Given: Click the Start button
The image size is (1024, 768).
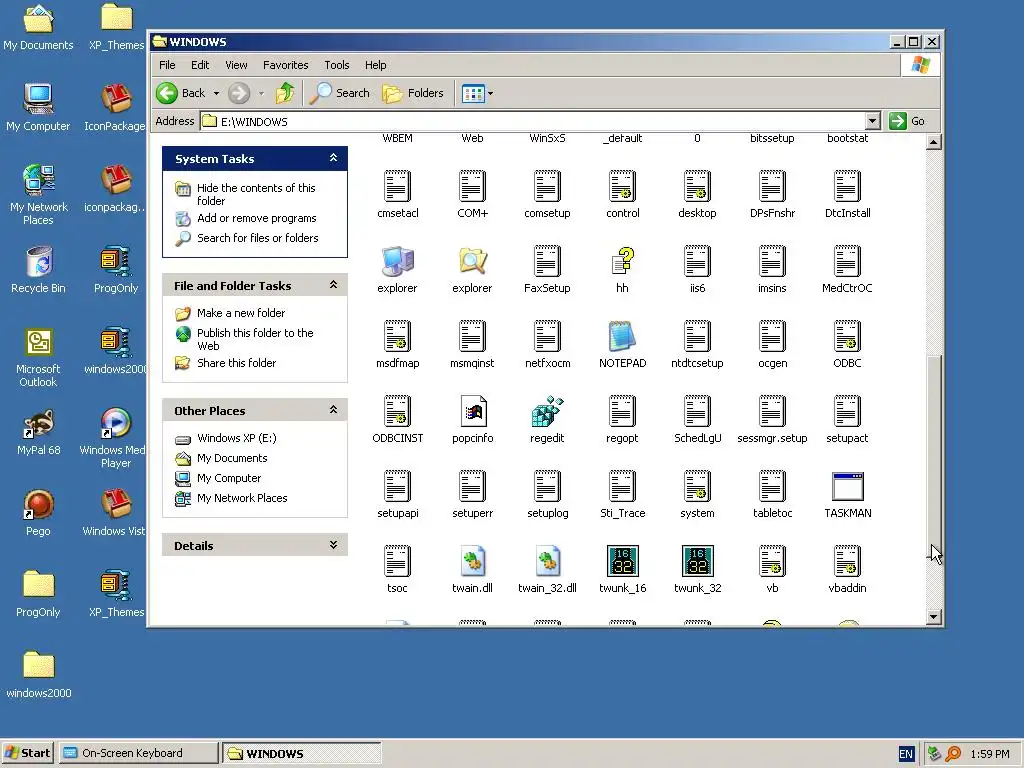Looking at the screenshot, I should click(27, 753).
